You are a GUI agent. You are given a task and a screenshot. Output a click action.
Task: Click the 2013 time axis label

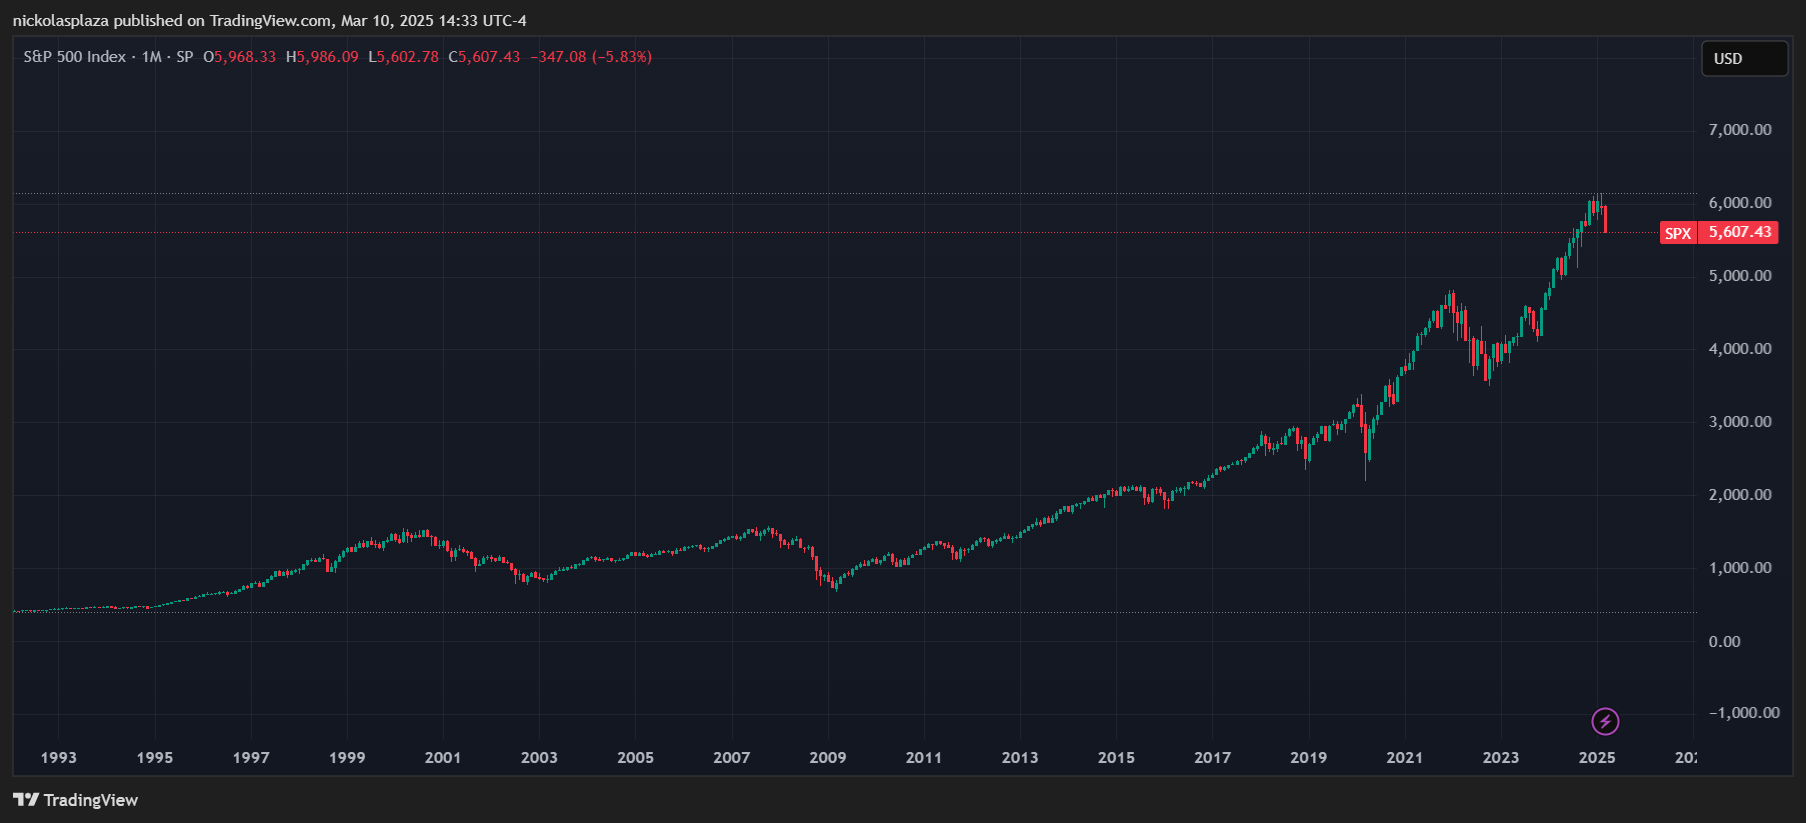[1020, 758]
